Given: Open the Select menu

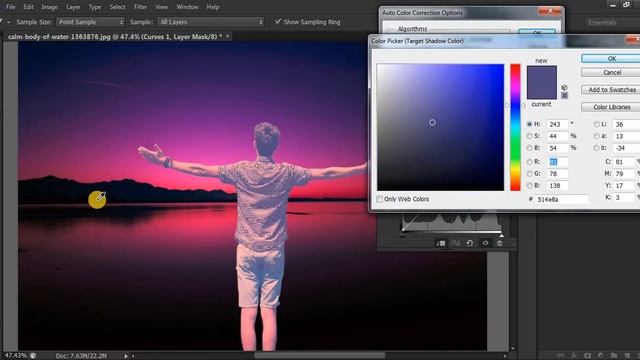Looking at the screenshot, I should [118, 7].
